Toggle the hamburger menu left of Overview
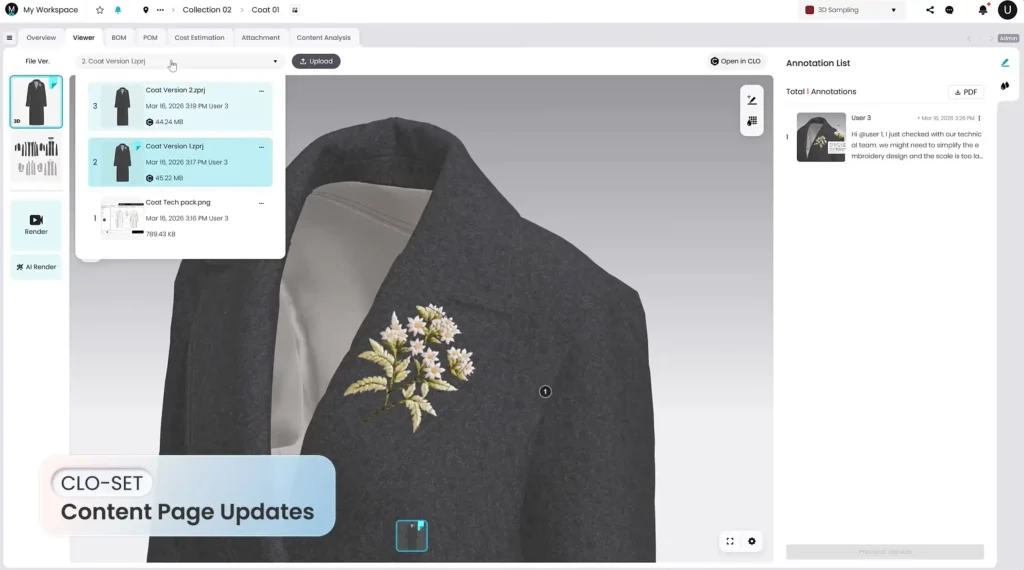 [9, 38]
